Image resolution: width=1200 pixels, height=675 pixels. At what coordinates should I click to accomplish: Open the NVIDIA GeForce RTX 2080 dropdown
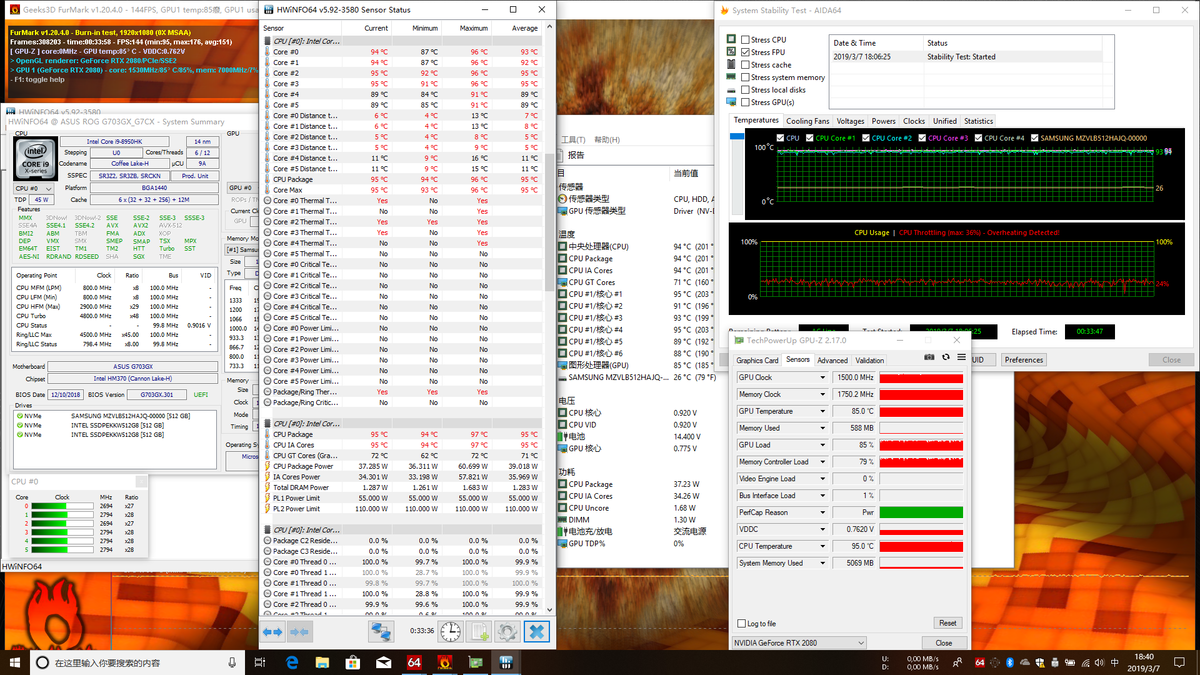(799, 643)
